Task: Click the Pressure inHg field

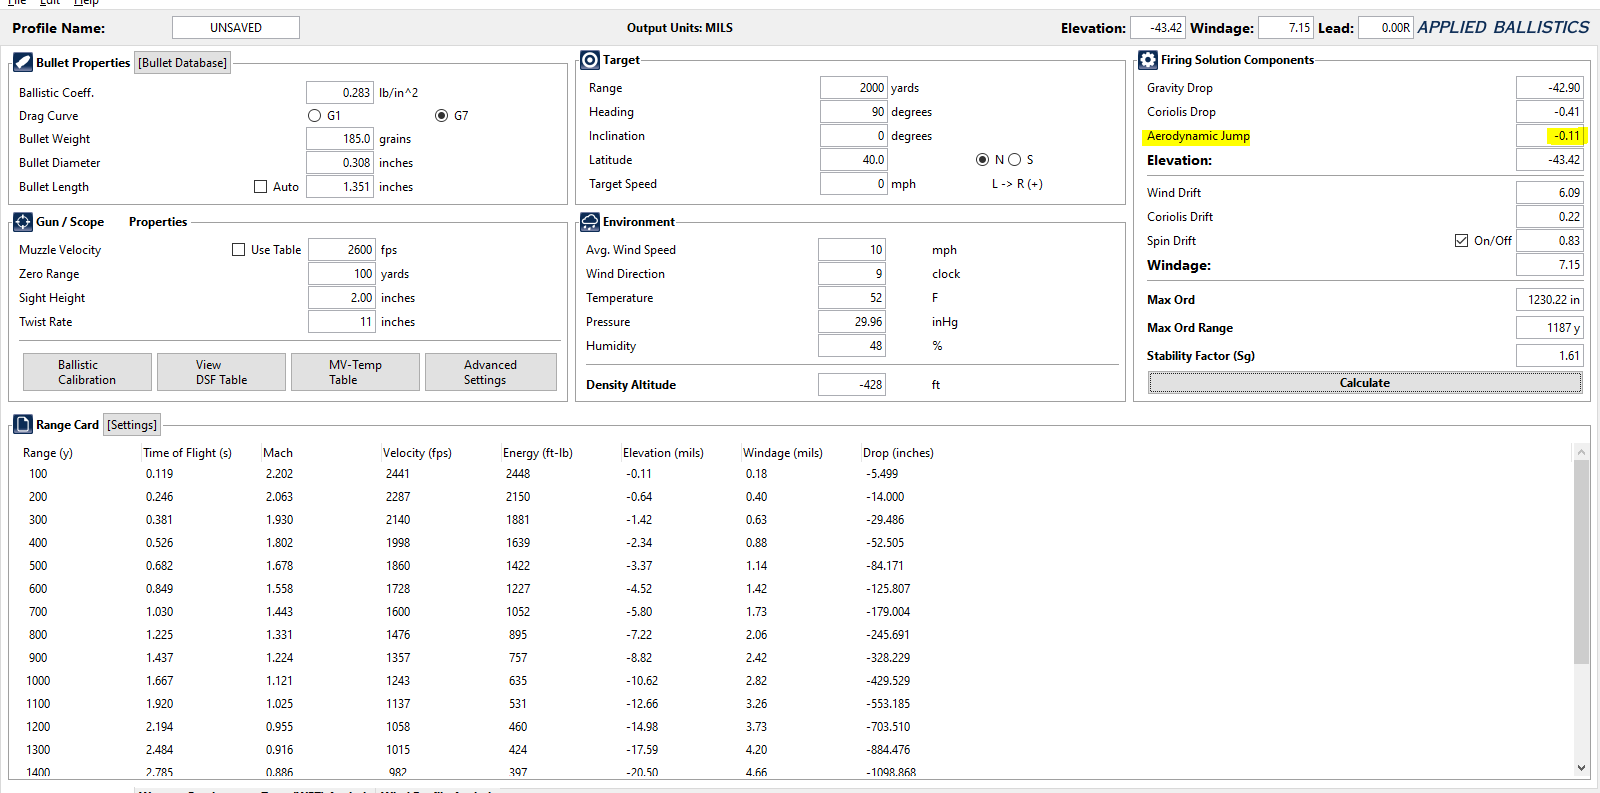Action: pyautogui.click(x=852, y=322)
